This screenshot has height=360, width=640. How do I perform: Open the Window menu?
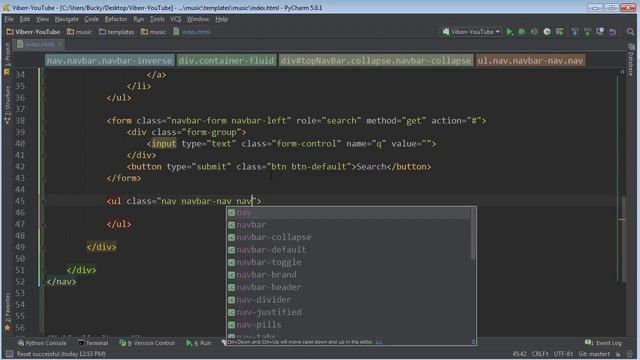point(198,19)
